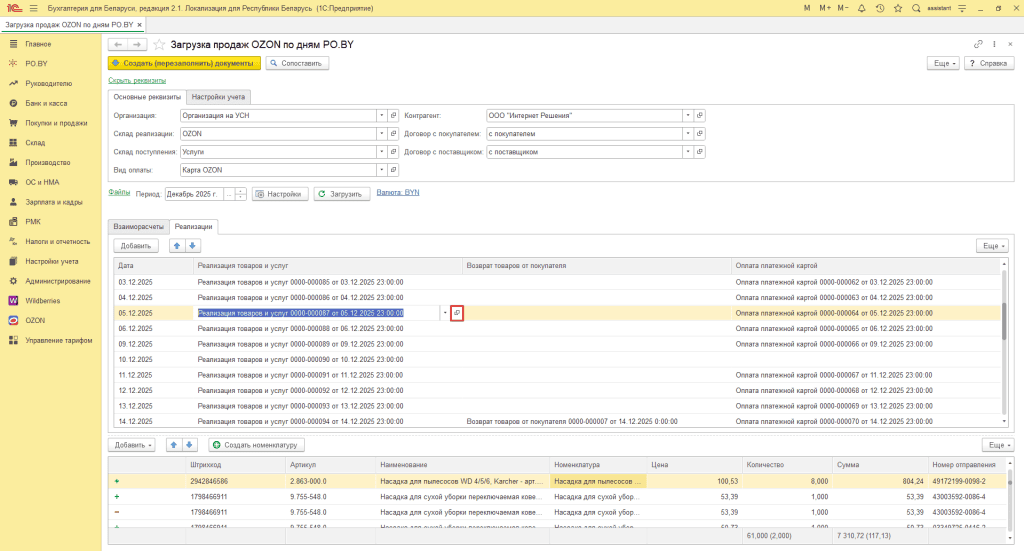Open Администрирование section
Viewport: 1024px width, 551px height.
tap(57, 281)
